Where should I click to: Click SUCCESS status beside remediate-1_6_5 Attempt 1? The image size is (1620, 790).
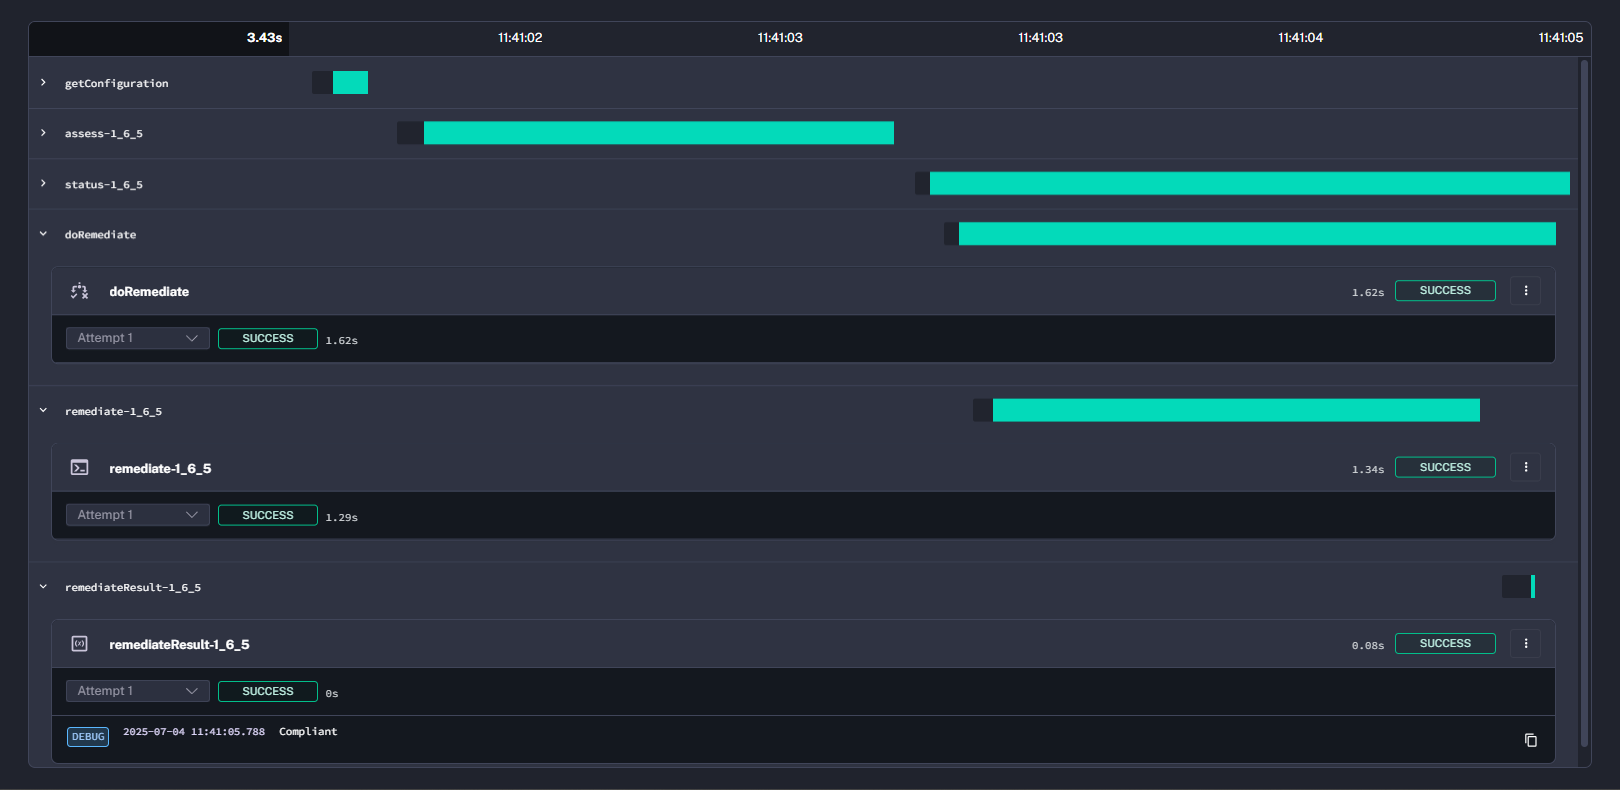pyautogui.click(x=267, y=515)
